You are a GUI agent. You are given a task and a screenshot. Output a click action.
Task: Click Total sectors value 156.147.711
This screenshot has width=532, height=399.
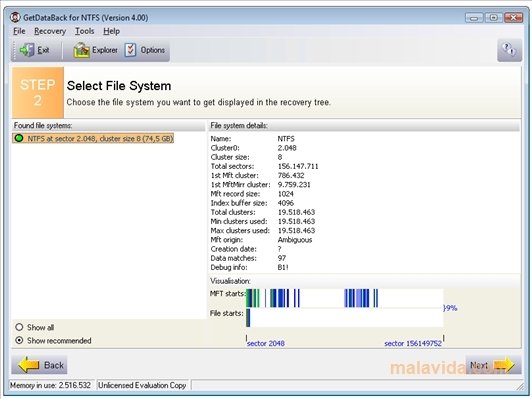(298, 166)
